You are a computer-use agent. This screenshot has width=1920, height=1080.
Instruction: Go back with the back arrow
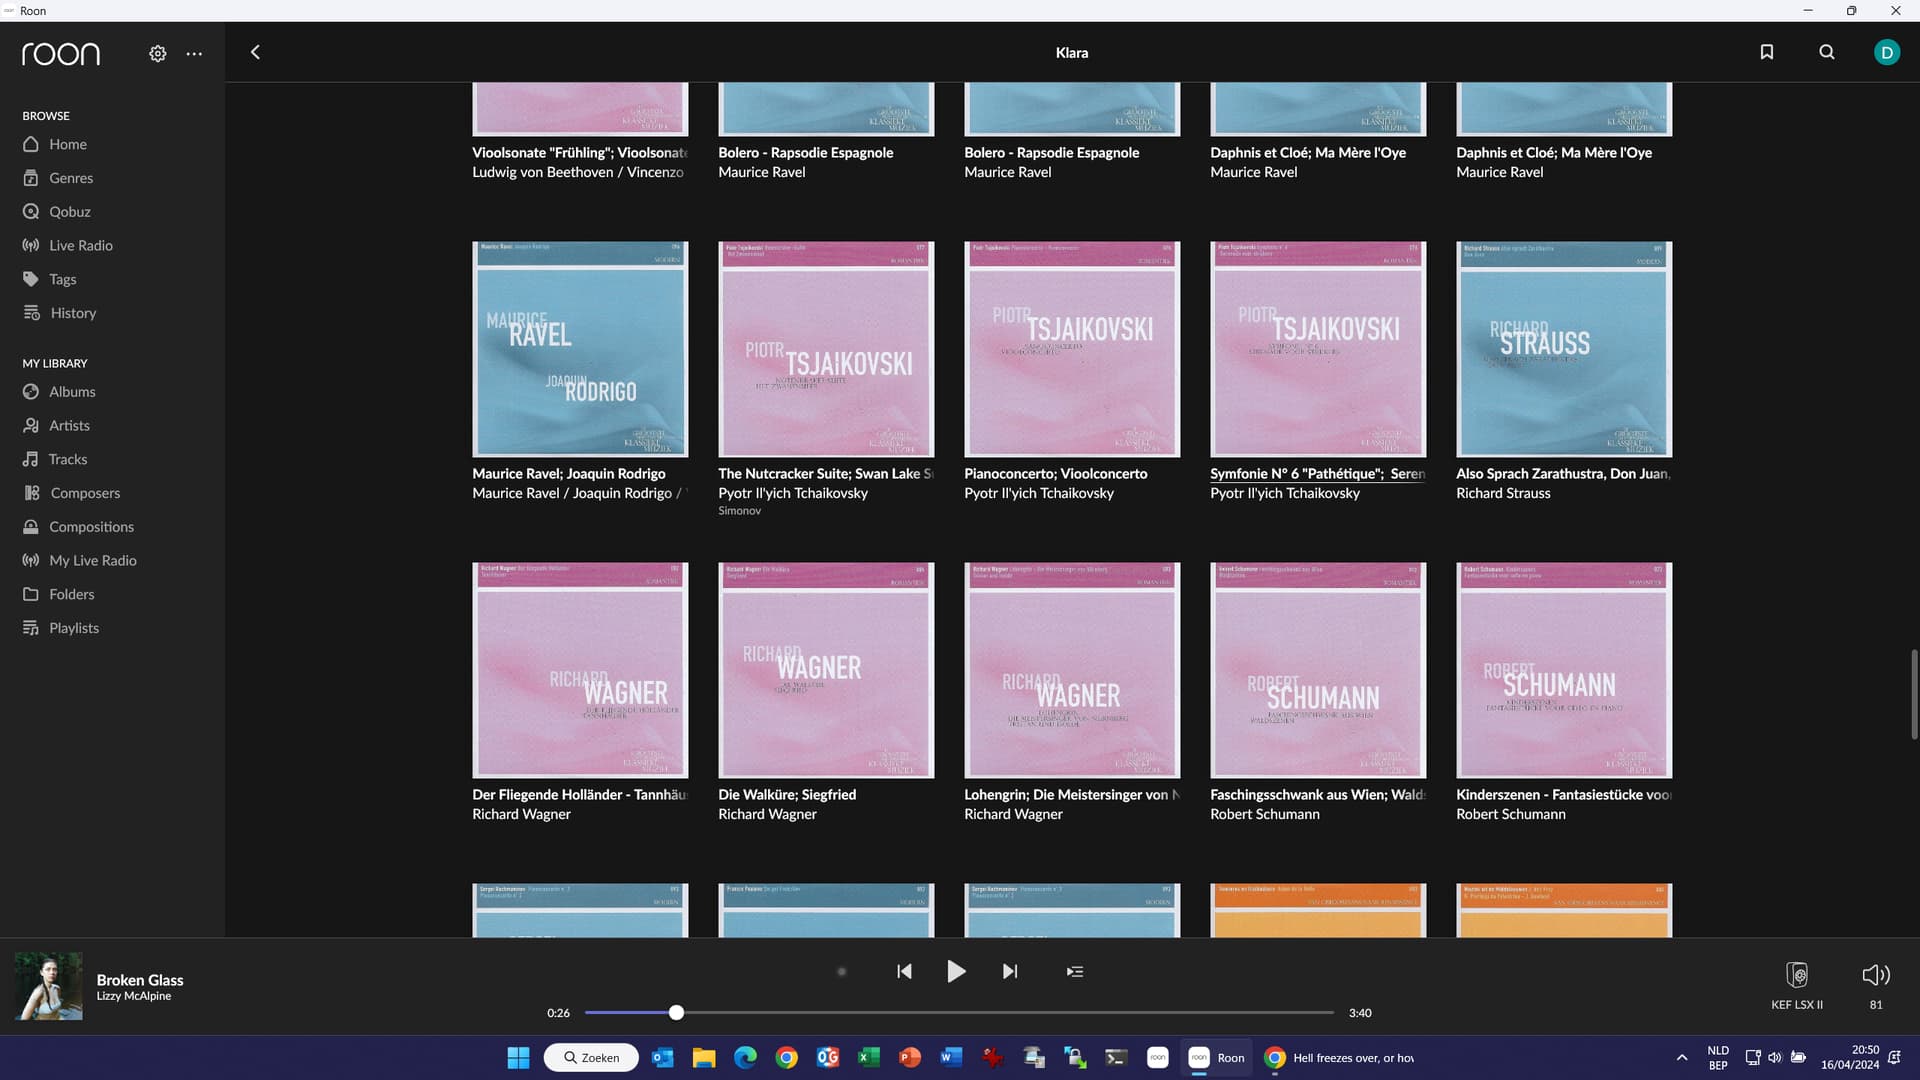(x=255, y=52)
